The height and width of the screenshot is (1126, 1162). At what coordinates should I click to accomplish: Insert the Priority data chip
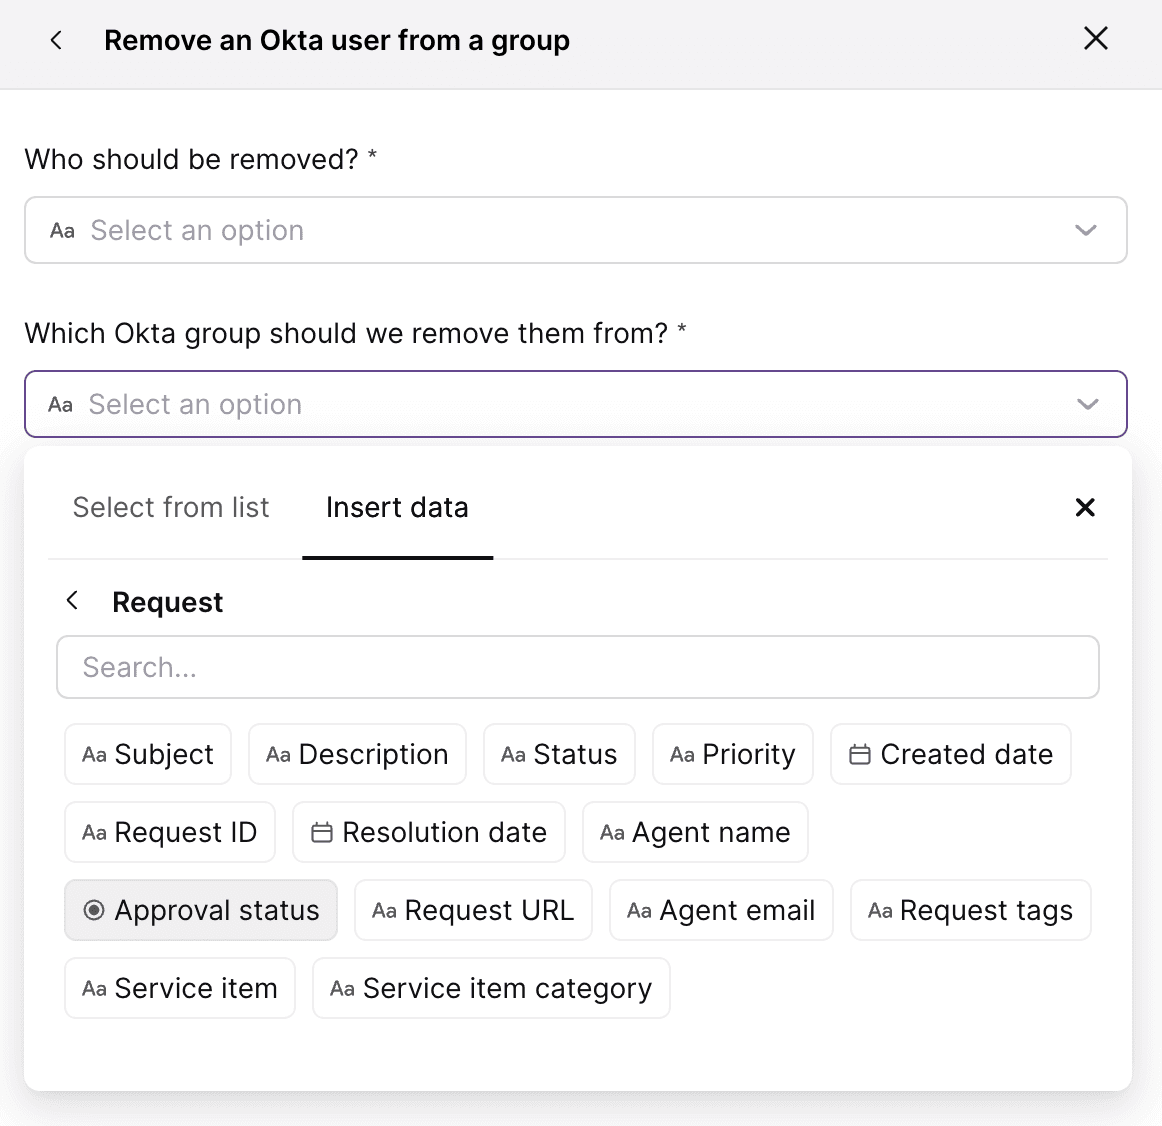coord(733,755)
